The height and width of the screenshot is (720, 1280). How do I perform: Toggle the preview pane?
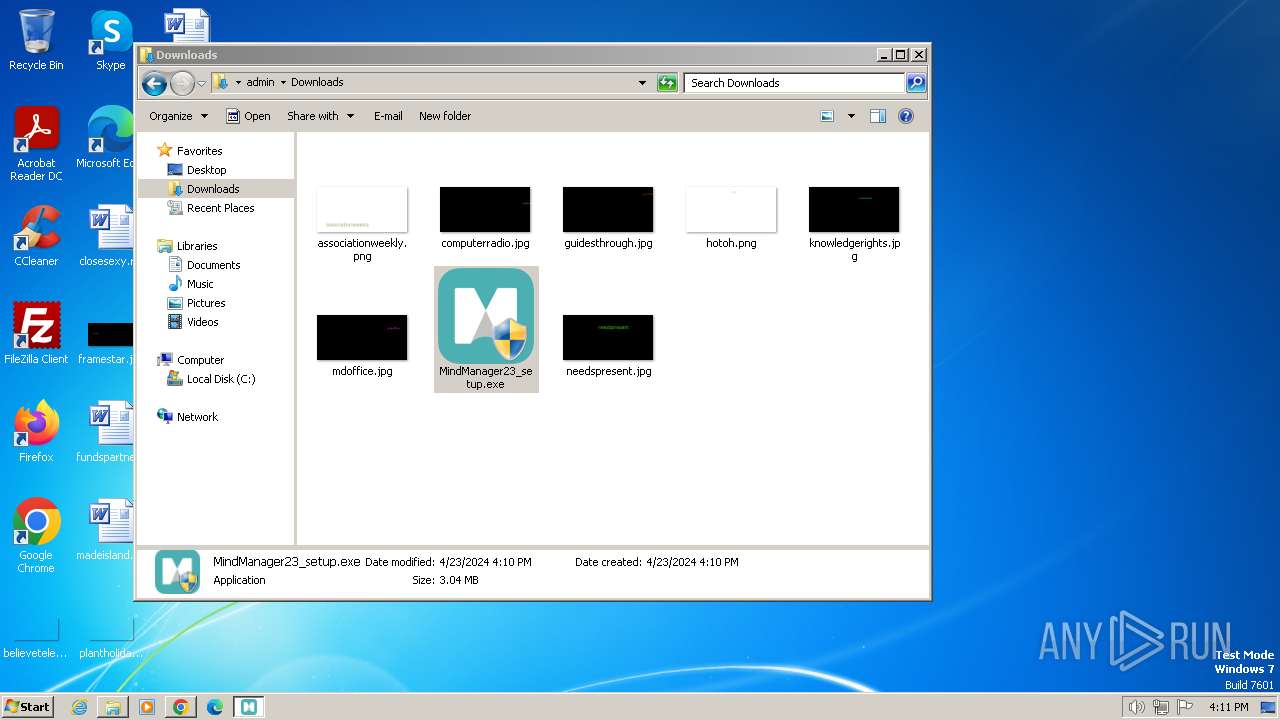point(877,116)
